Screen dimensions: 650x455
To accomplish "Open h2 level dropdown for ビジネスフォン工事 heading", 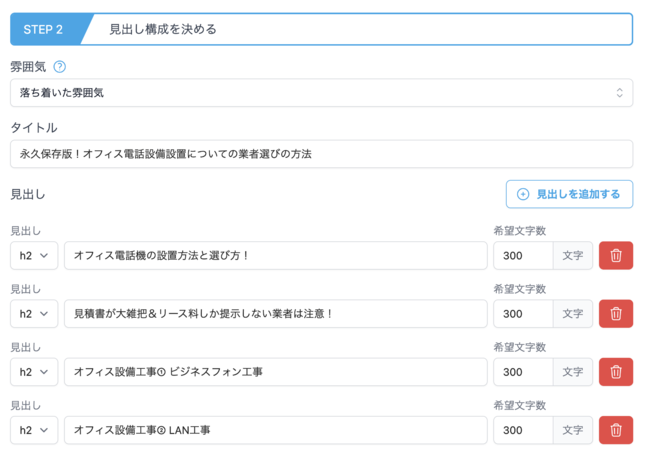I will click(34, 372).
